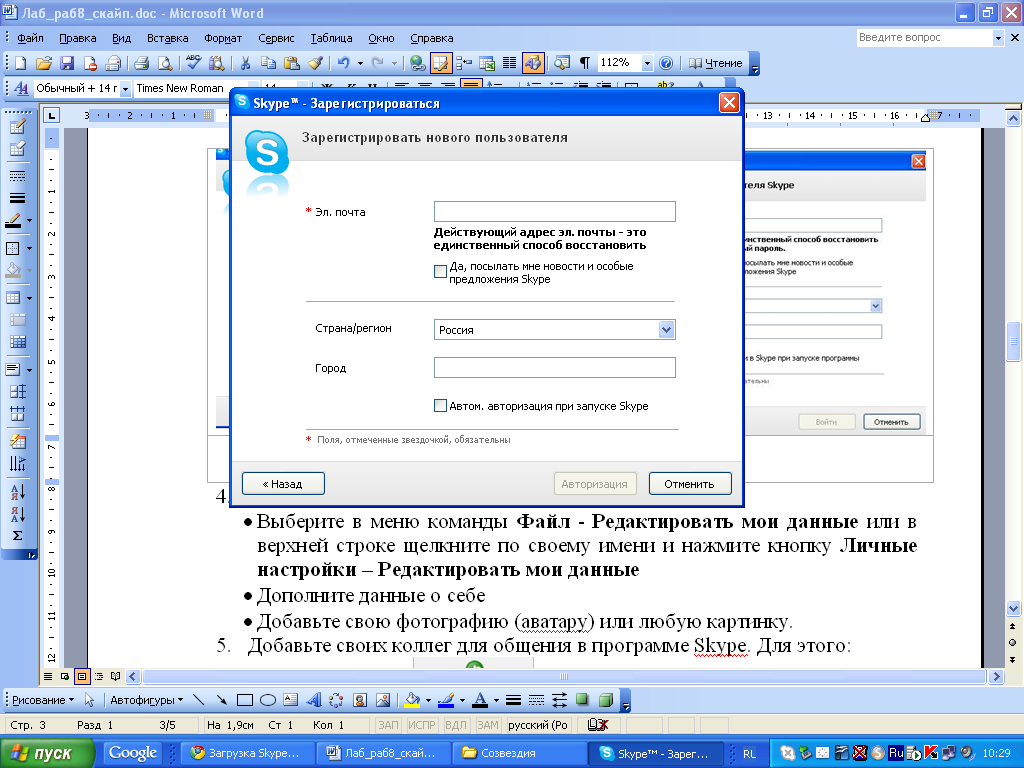This screenshot has height=768, width=1024.
Task: Select the Rectangle drawing tool
Action: coord(245,700)
